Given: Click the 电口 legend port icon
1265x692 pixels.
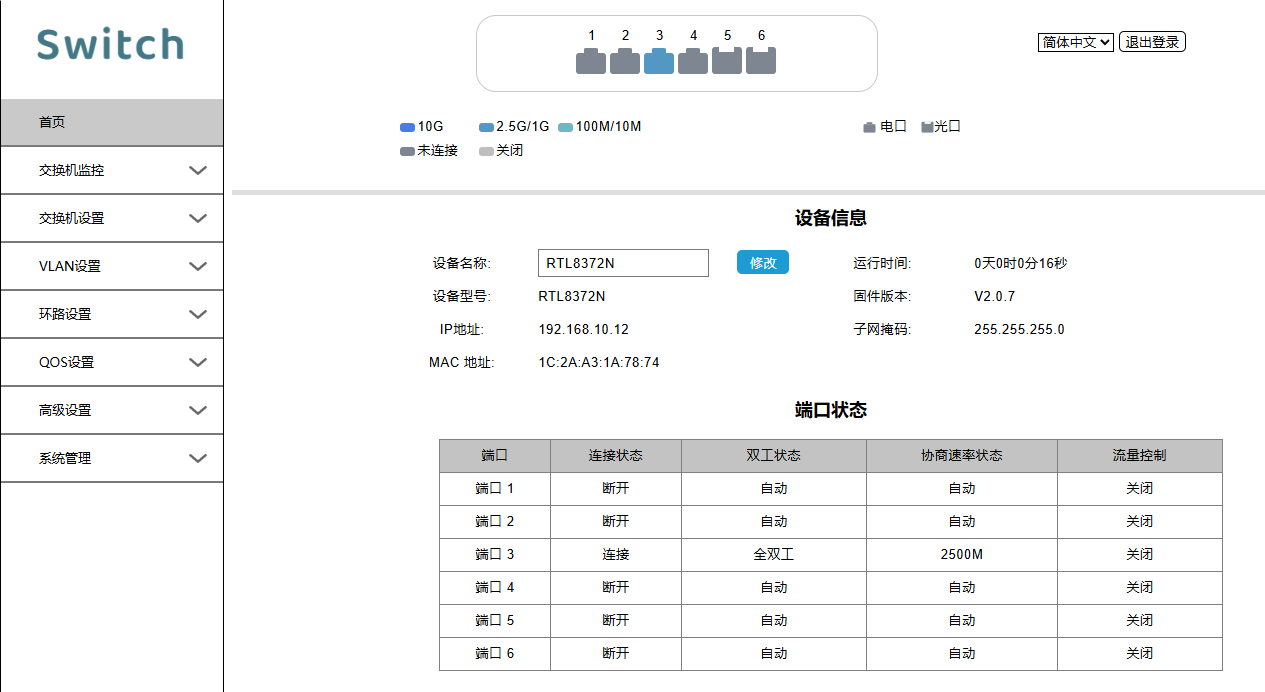Looking at the screenshot, I should 869,127.
